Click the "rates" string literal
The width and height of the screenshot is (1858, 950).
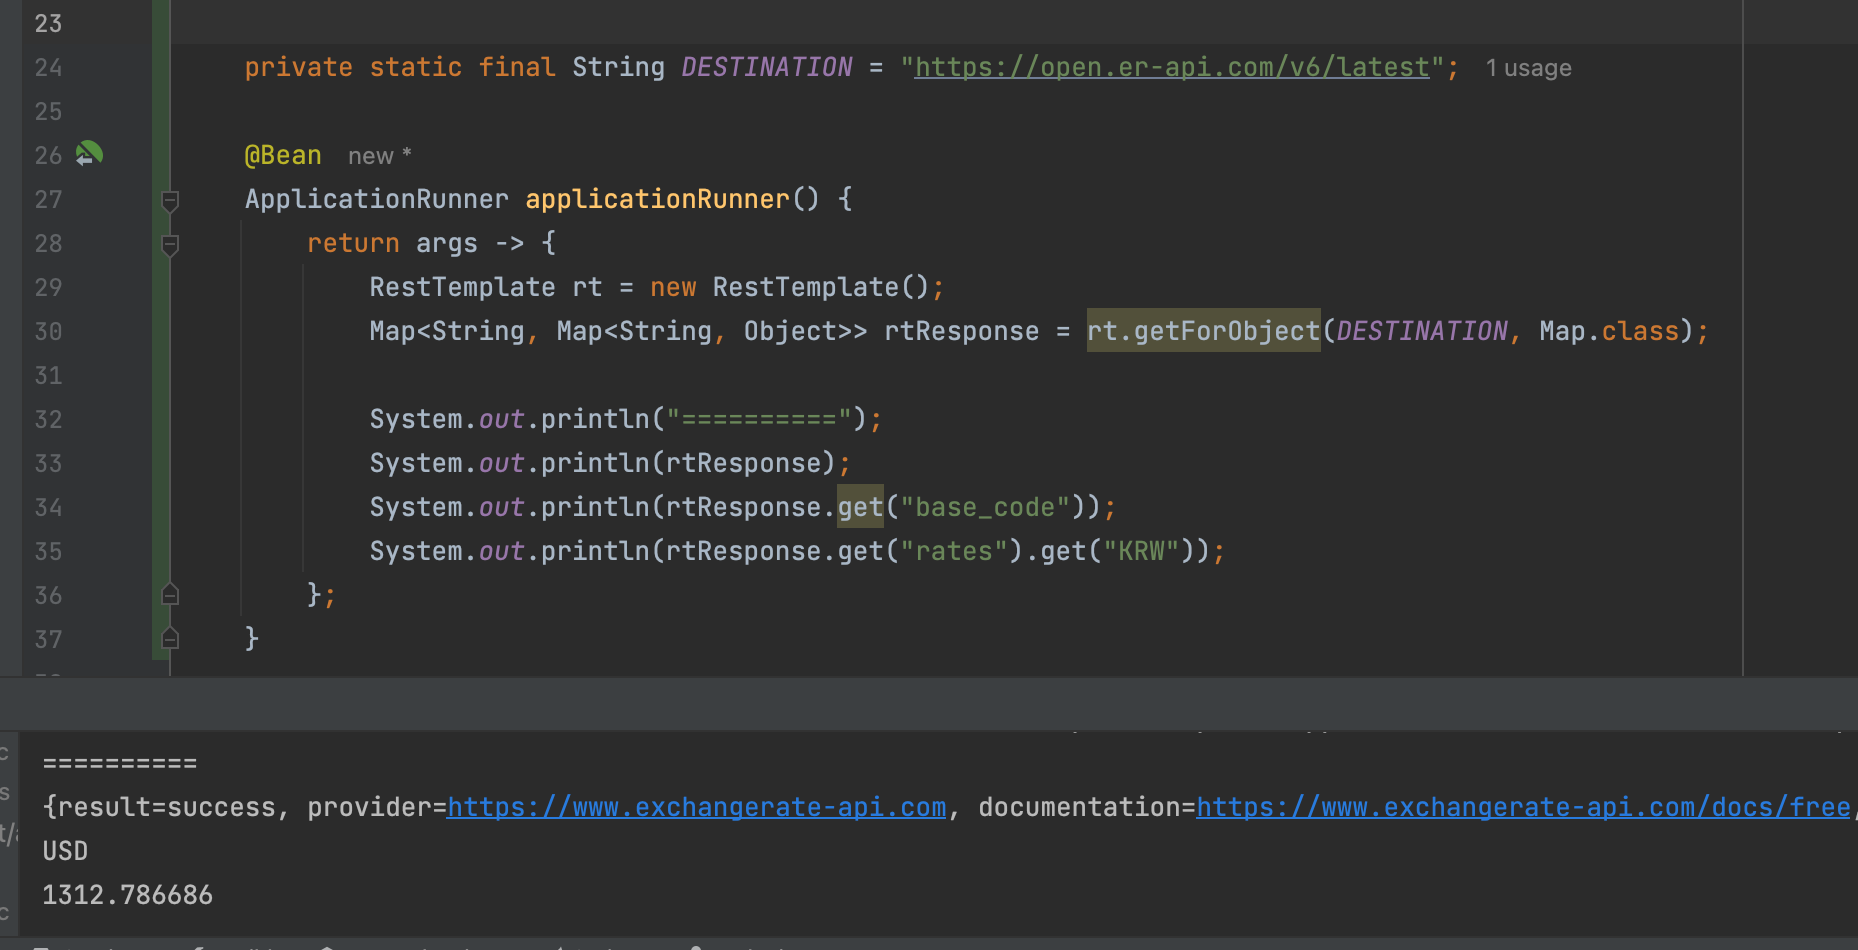coord(954,551)
